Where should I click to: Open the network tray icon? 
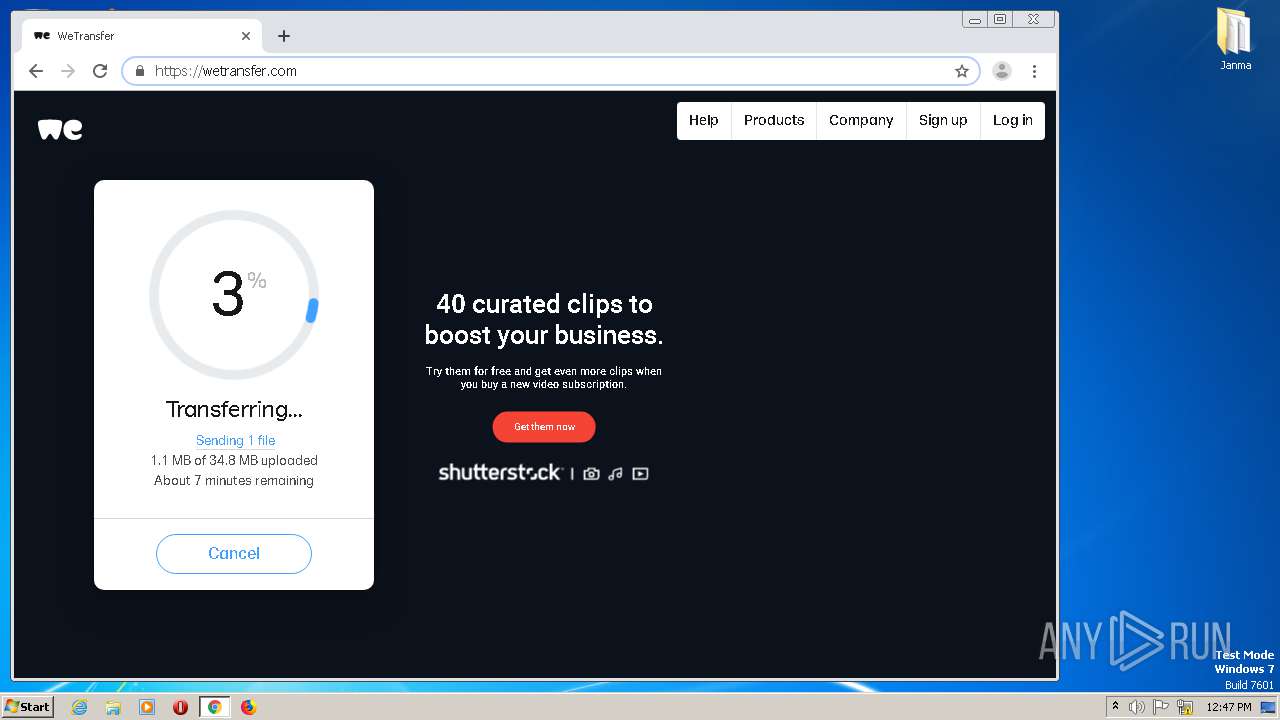coord(1184,707)
